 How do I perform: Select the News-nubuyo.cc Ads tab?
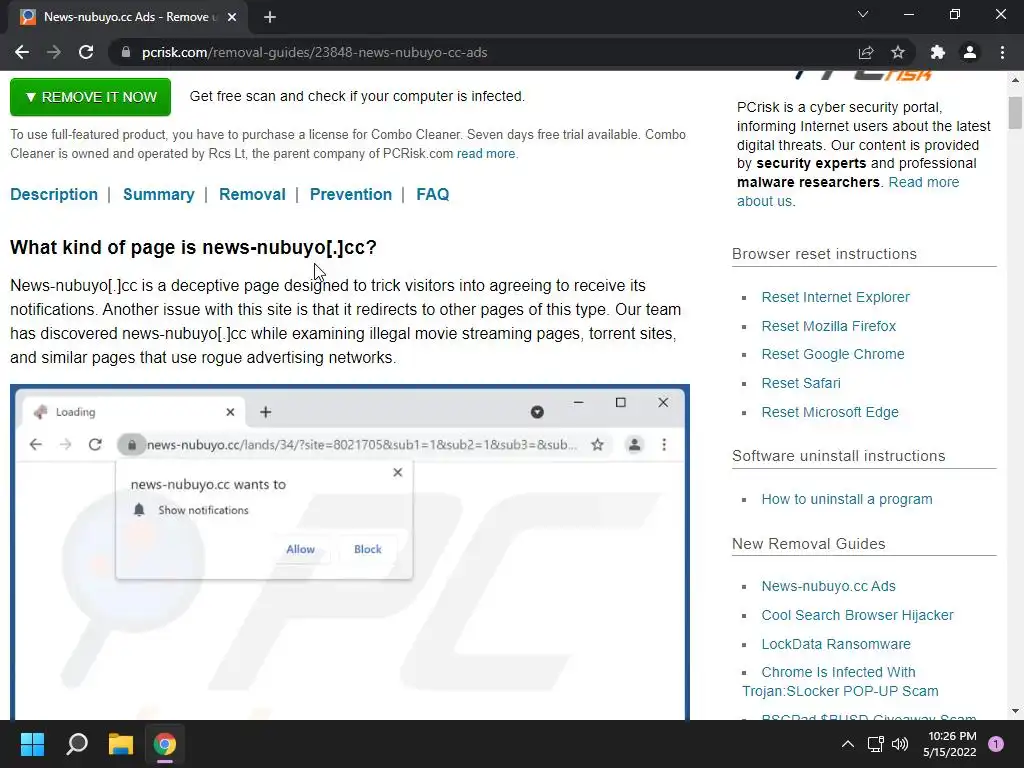tap(127, 17)
